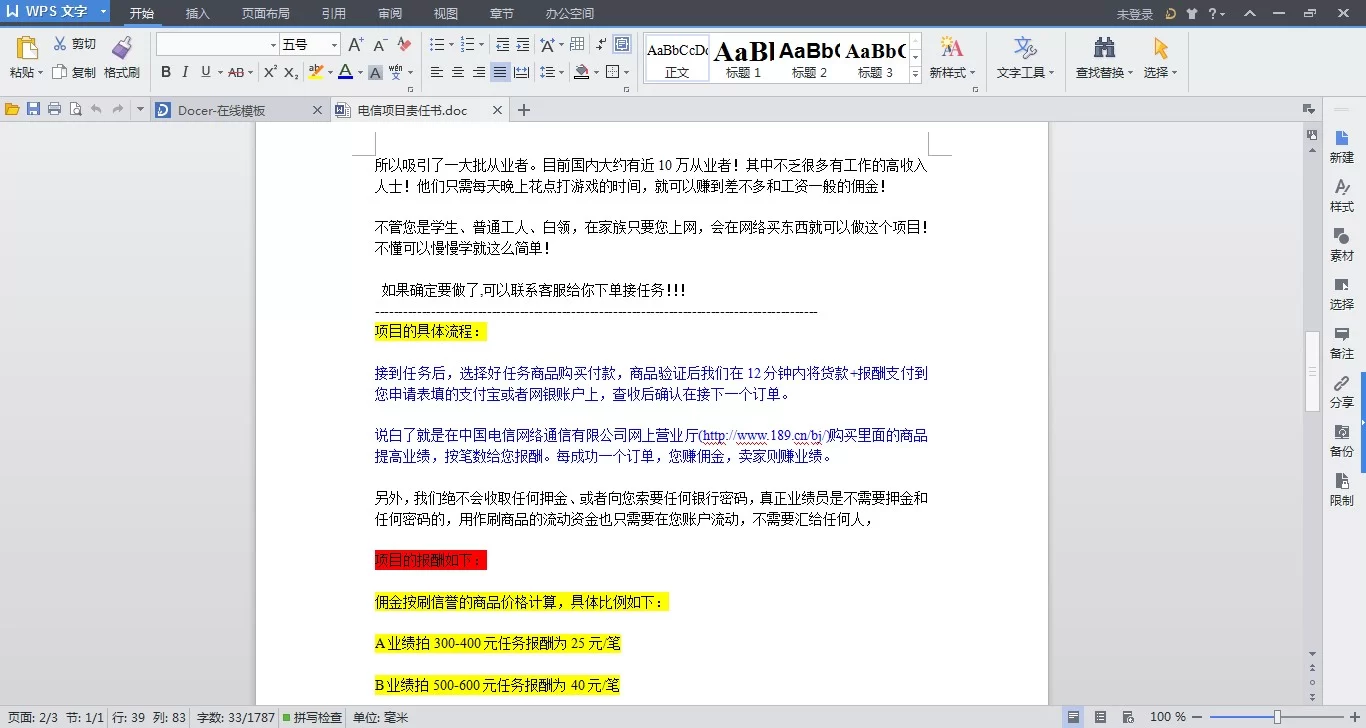Open the font size dropdown showing 五号
This screenshot has height=728, width=1366.
coord(334,45)
